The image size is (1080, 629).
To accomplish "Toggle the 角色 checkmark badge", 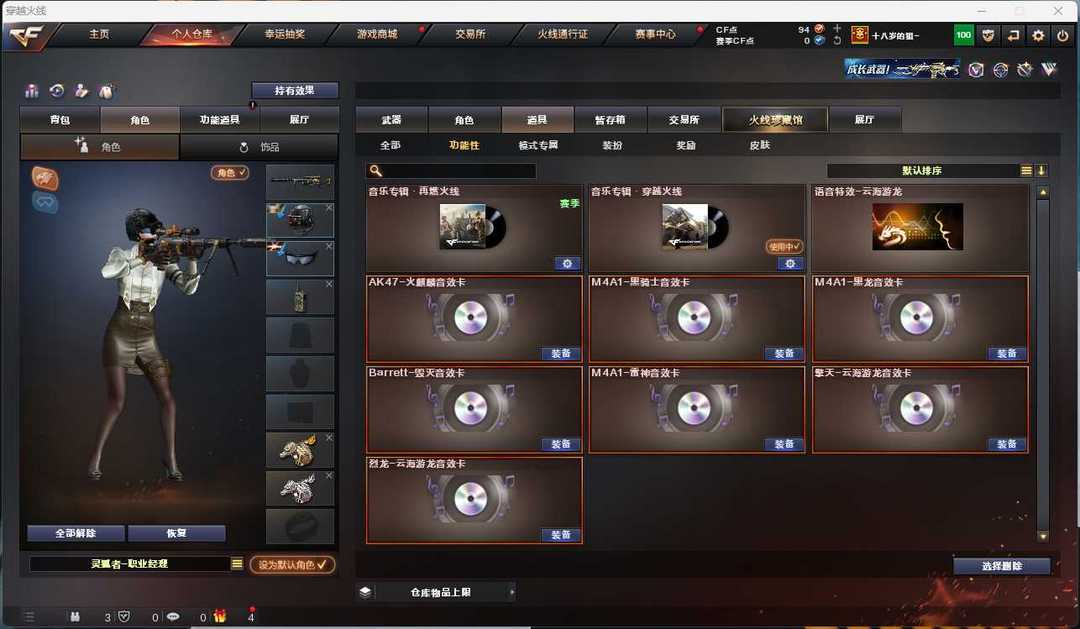I will click(x=230, y=173).
